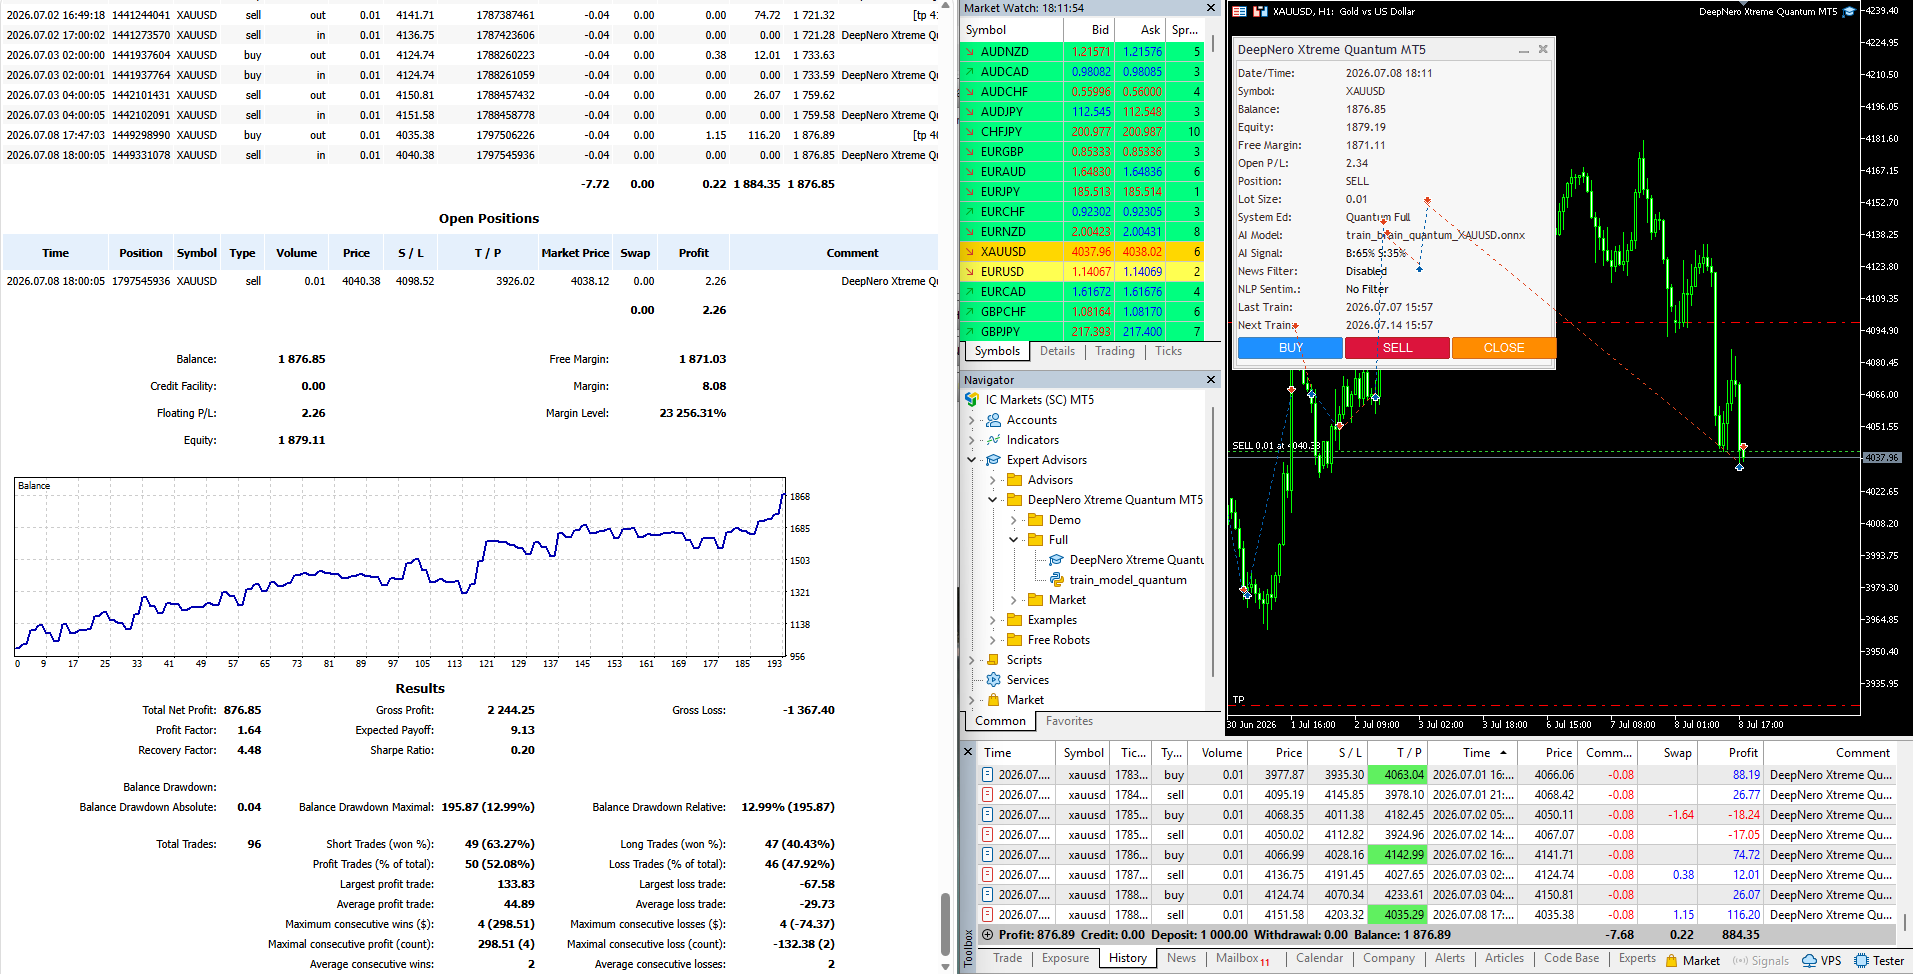Open the Experts tab in the Toolbox
This screenshot has width=1913, height=974.
1637,958
